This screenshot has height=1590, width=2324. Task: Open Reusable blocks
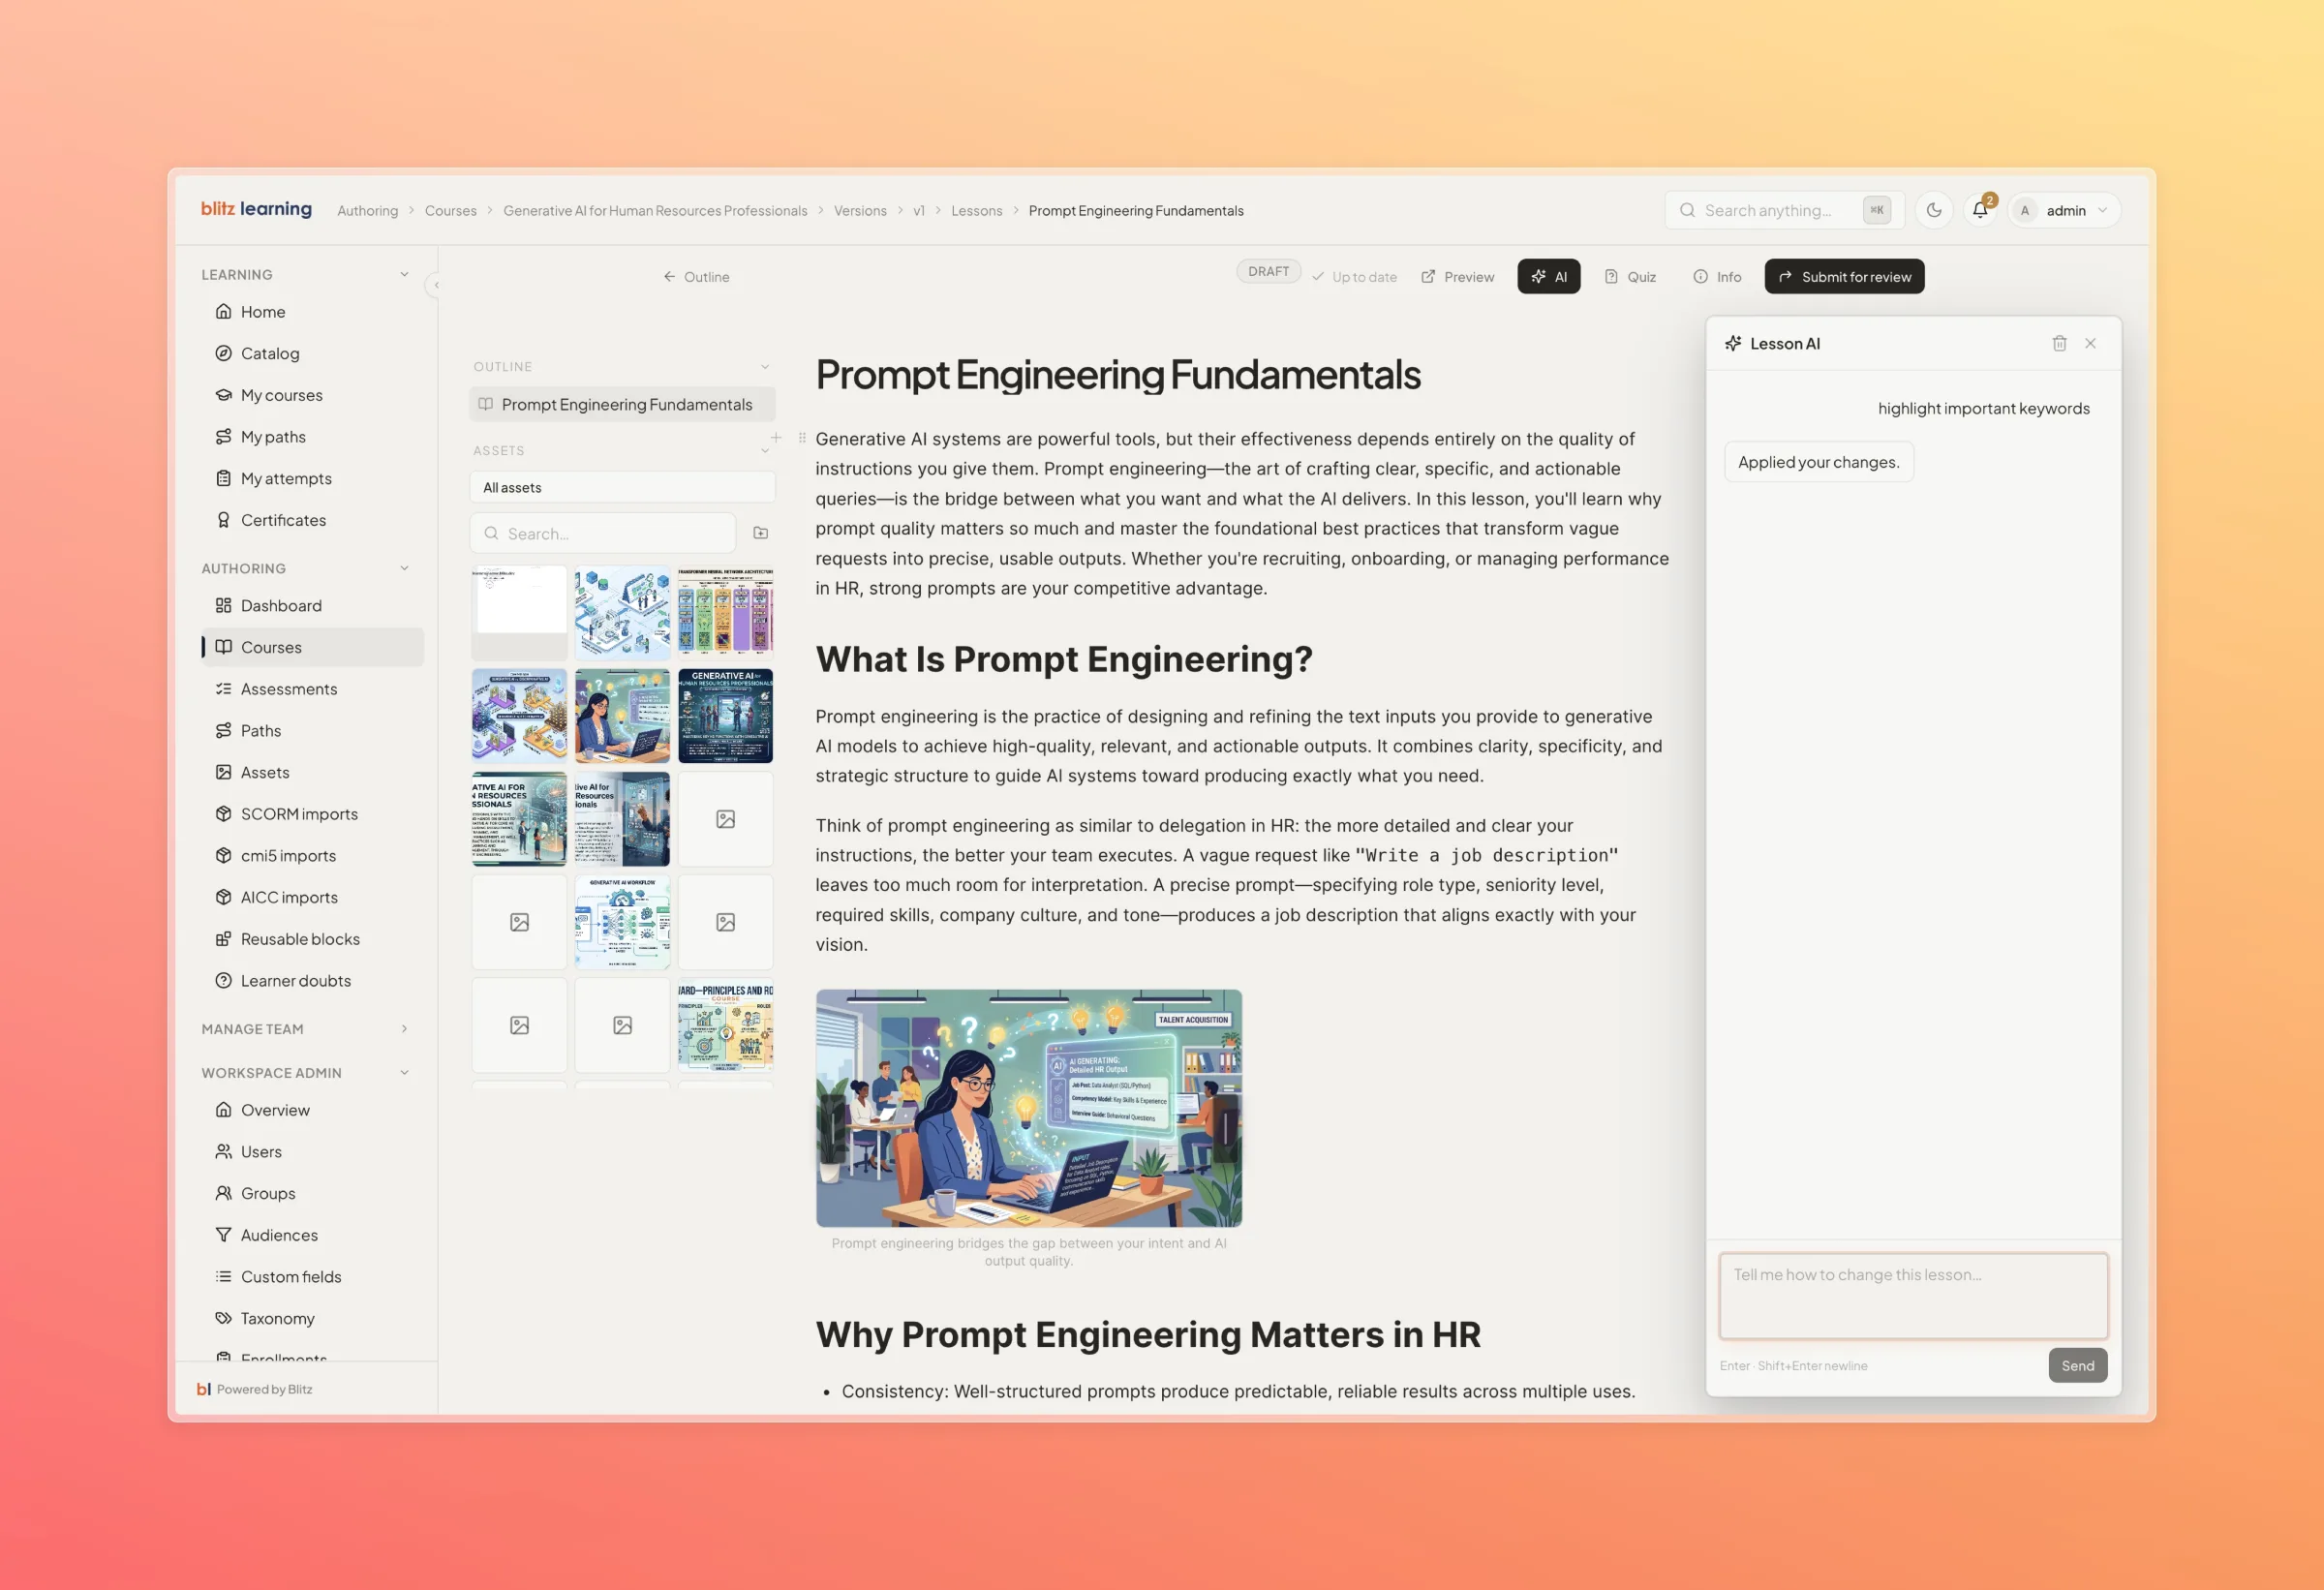(312, 939)
